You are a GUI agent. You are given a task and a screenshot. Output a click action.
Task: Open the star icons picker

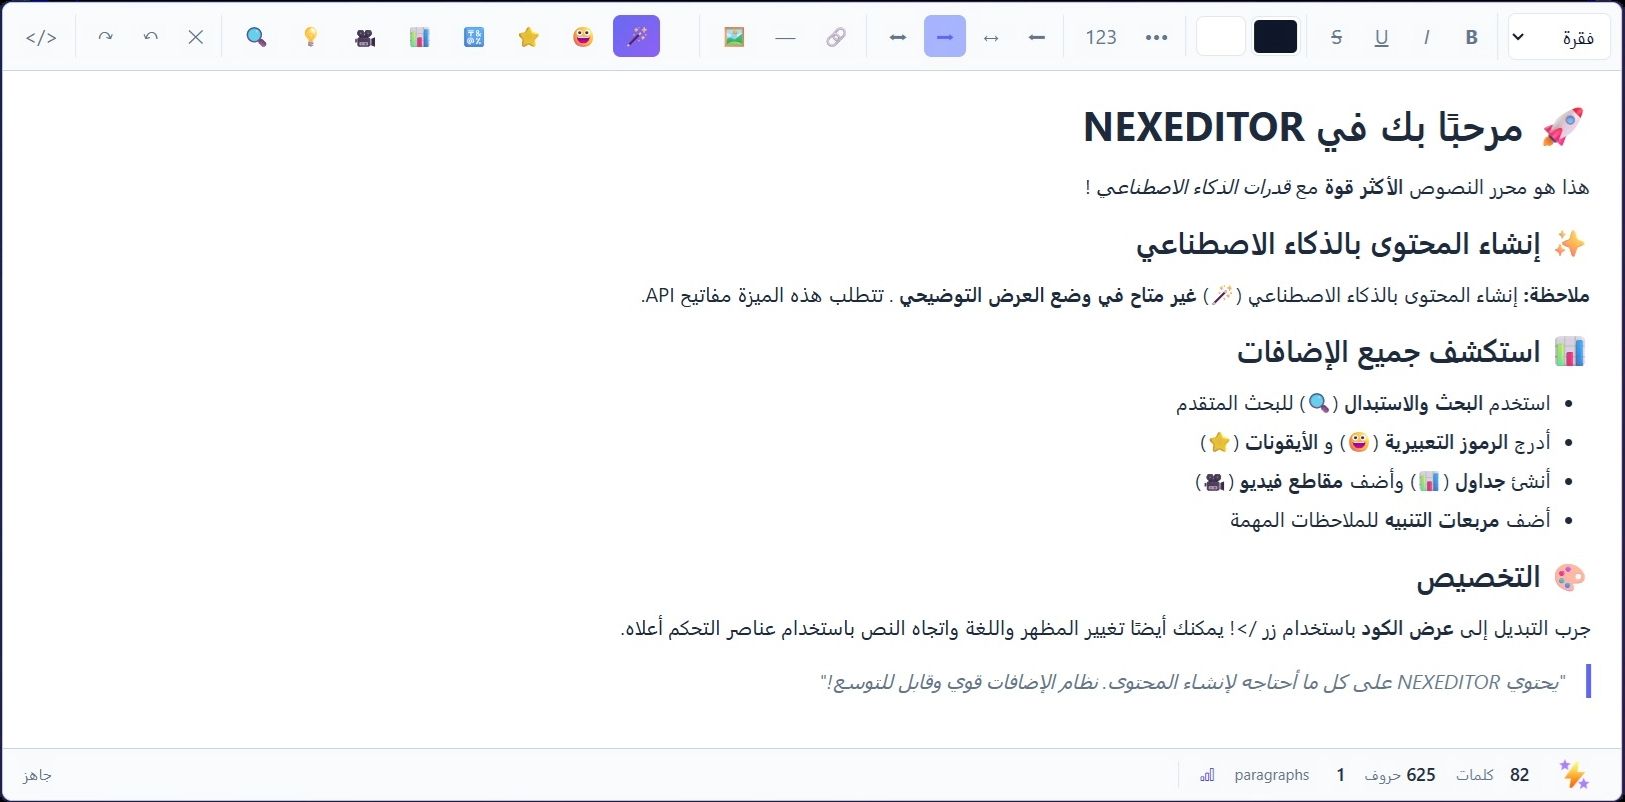529,38
